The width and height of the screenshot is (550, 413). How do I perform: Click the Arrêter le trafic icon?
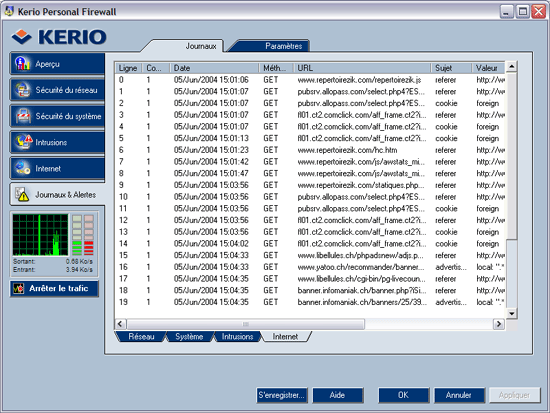coord(19,288)
